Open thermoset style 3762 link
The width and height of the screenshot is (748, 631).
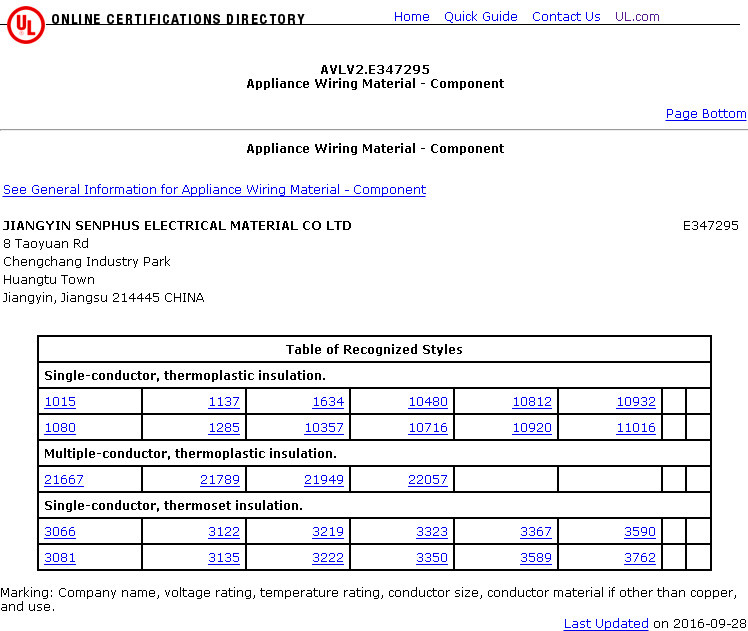pos(640,558)
